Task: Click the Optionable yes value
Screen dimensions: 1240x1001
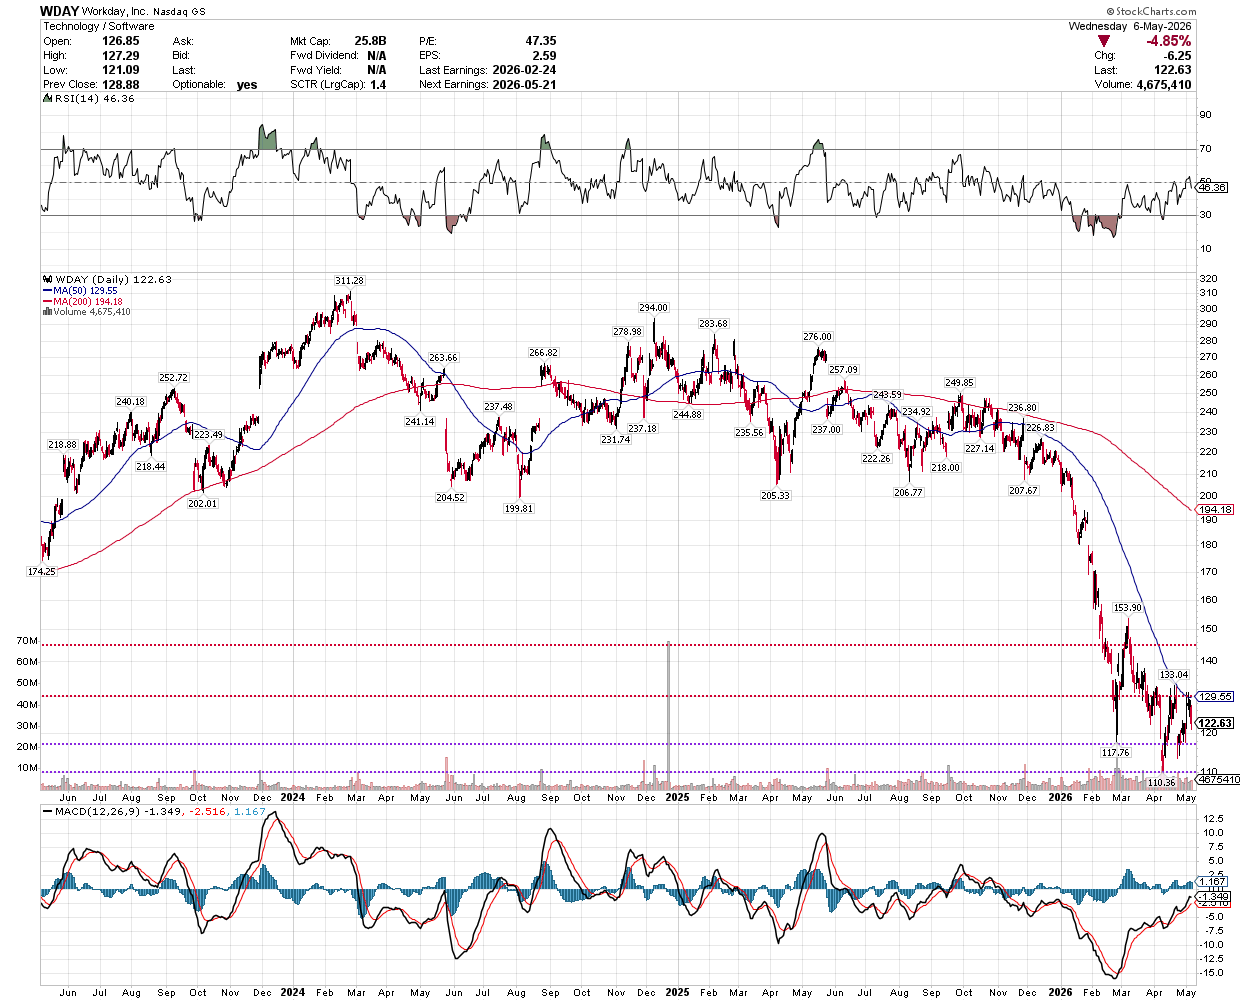Action: coord(247,85)
